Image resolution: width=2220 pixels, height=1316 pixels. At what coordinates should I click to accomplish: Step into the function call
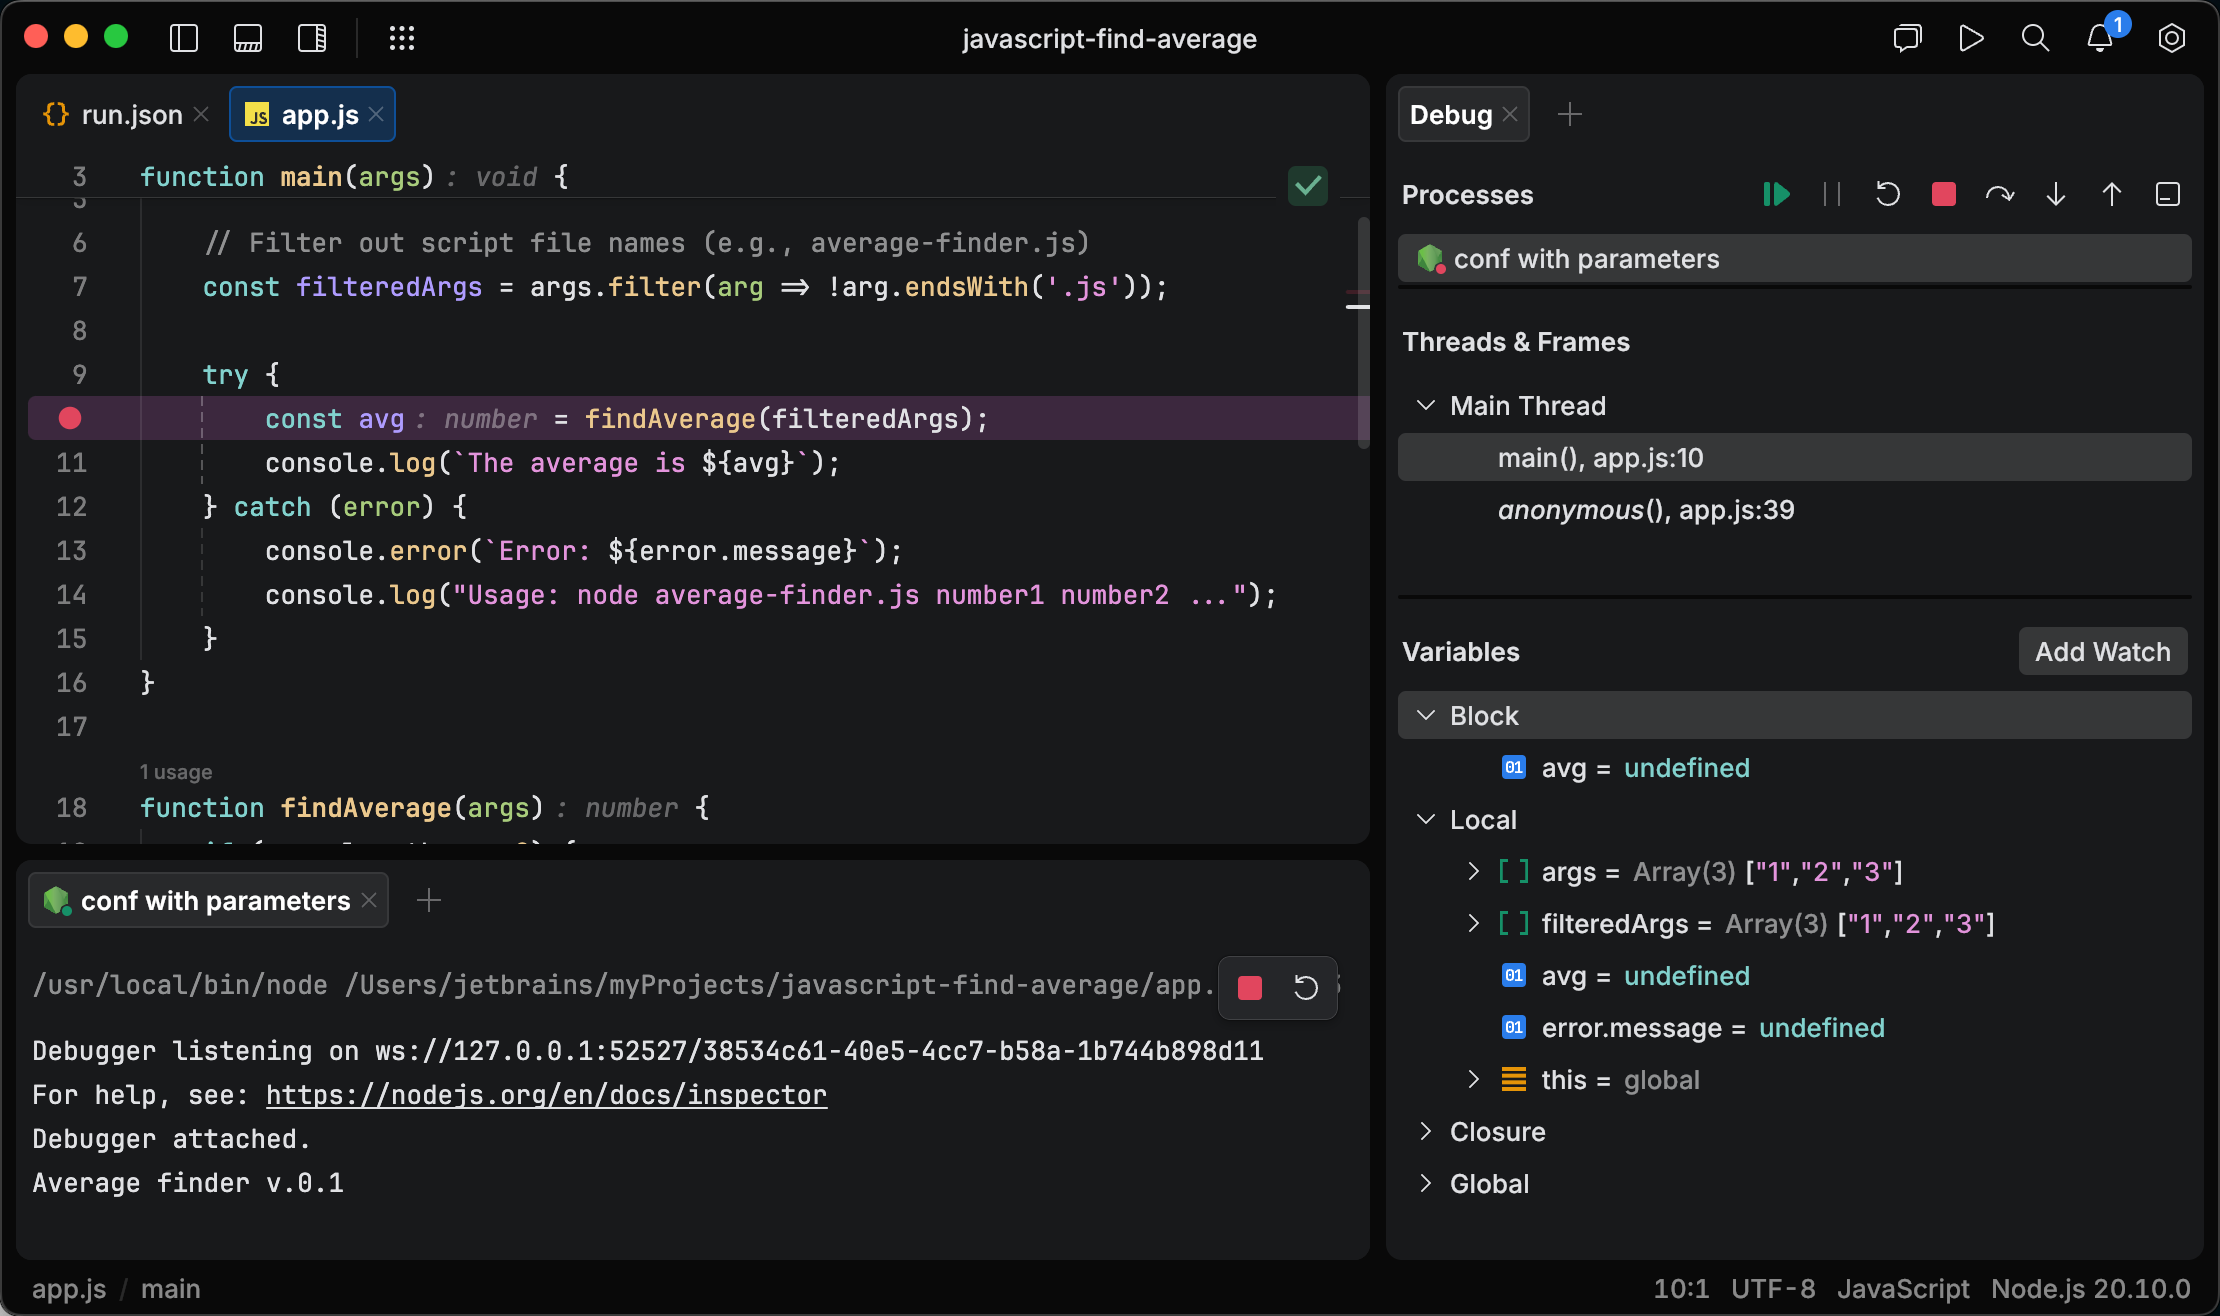pyautogui.click(x=2055, y=194)
